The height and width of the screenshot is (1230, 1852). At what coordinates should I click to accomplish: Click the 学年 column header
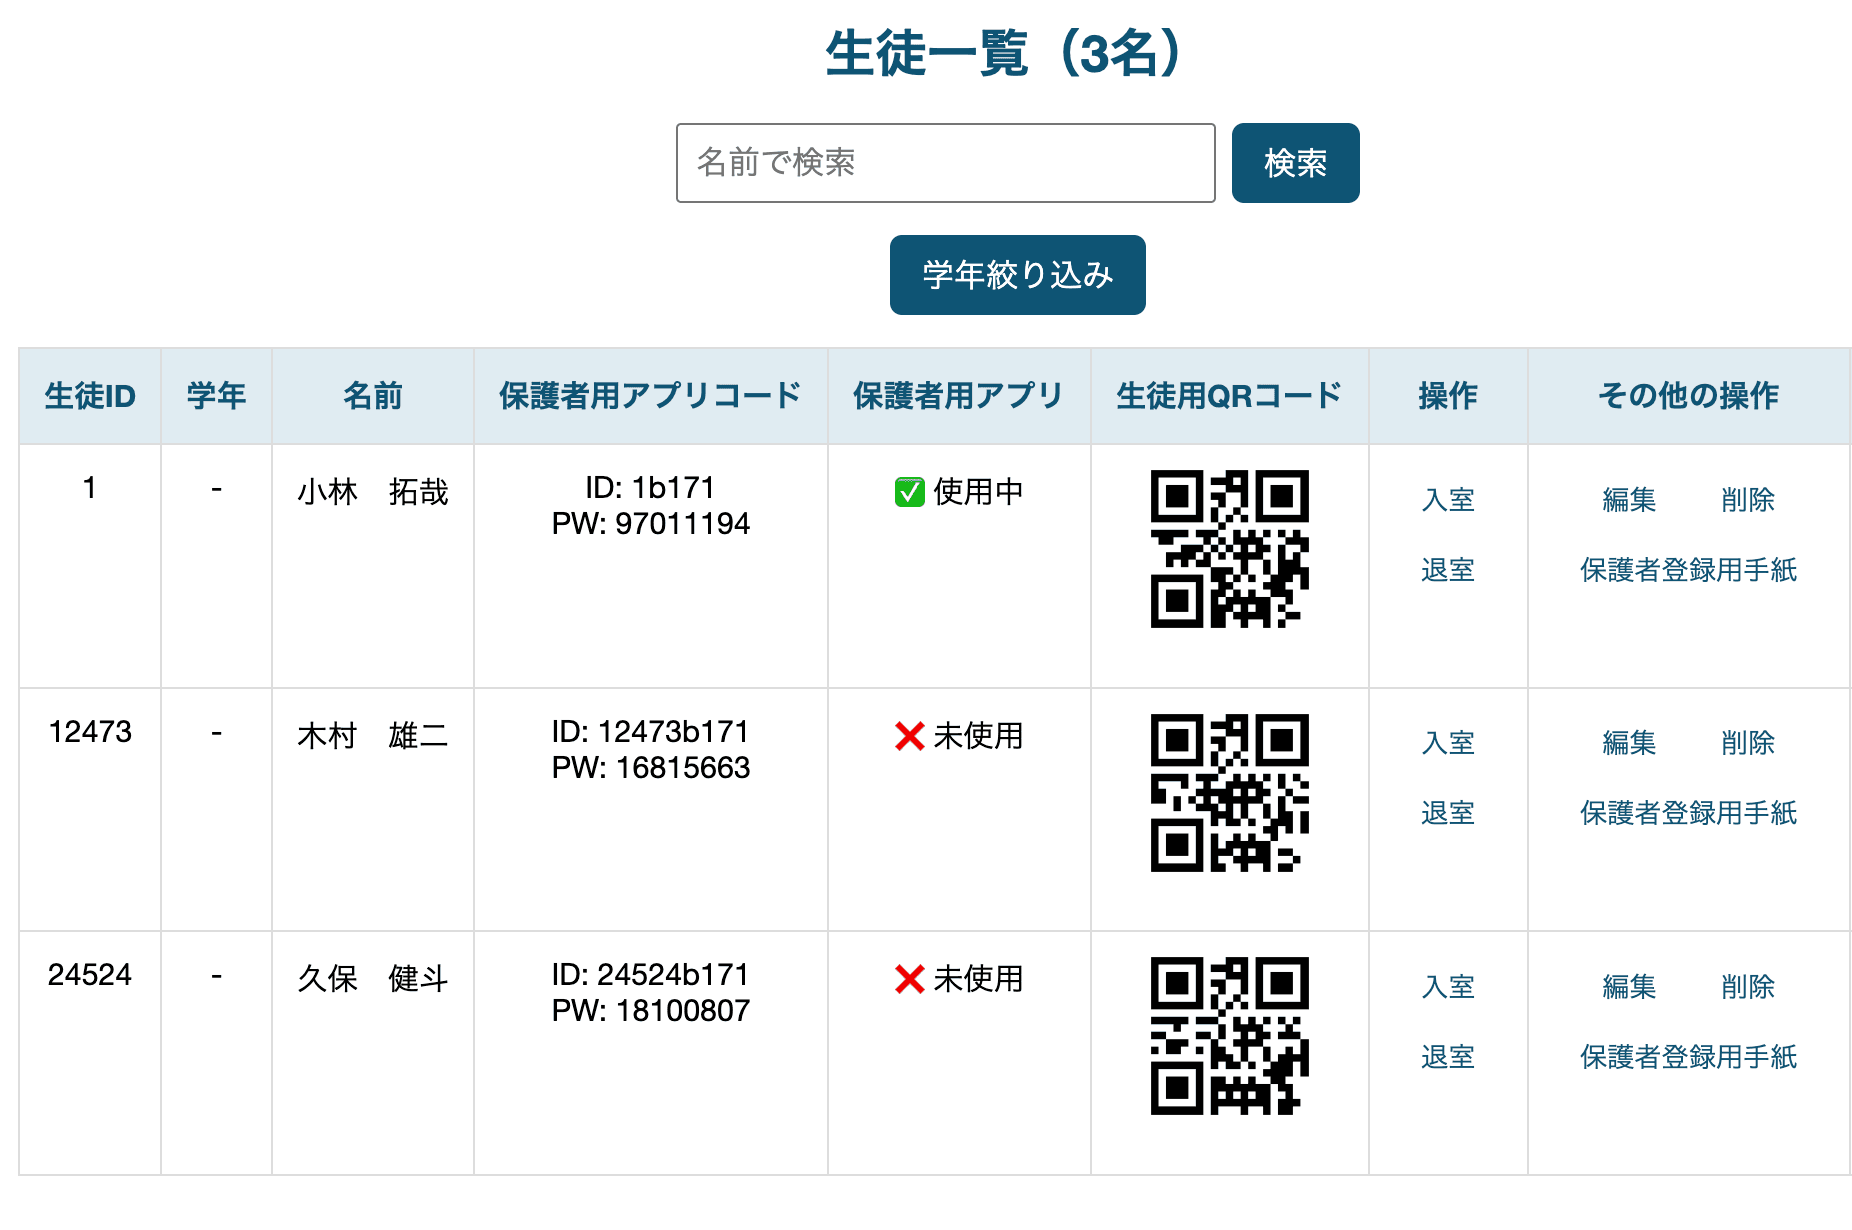pos(216,396)
